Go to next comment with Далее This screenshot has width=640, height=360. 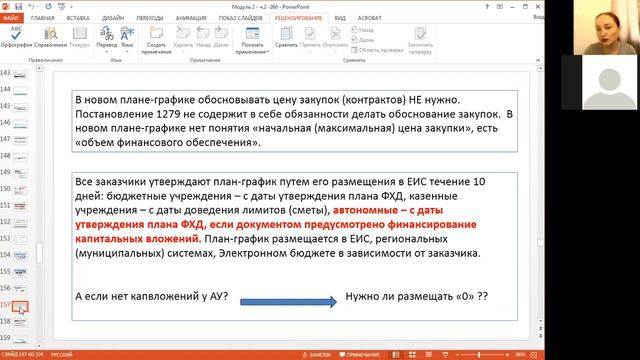coord(221,37)
